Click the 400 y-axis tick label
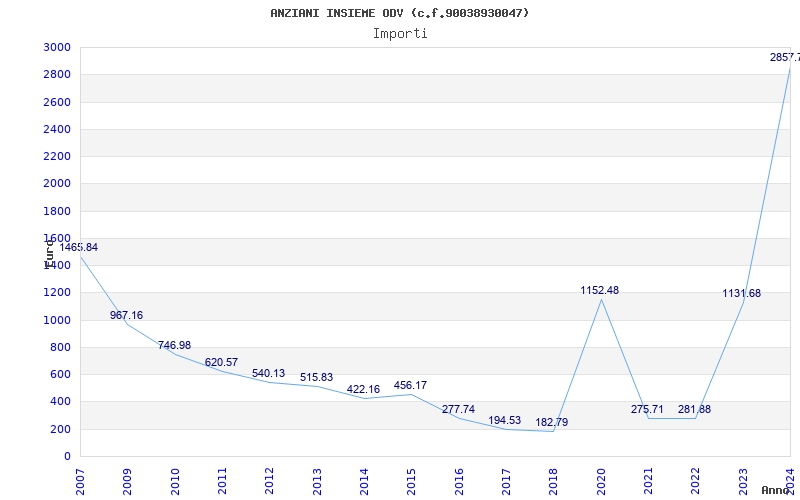The height and width of the screenshot is (500, 800). click(61, 402)
